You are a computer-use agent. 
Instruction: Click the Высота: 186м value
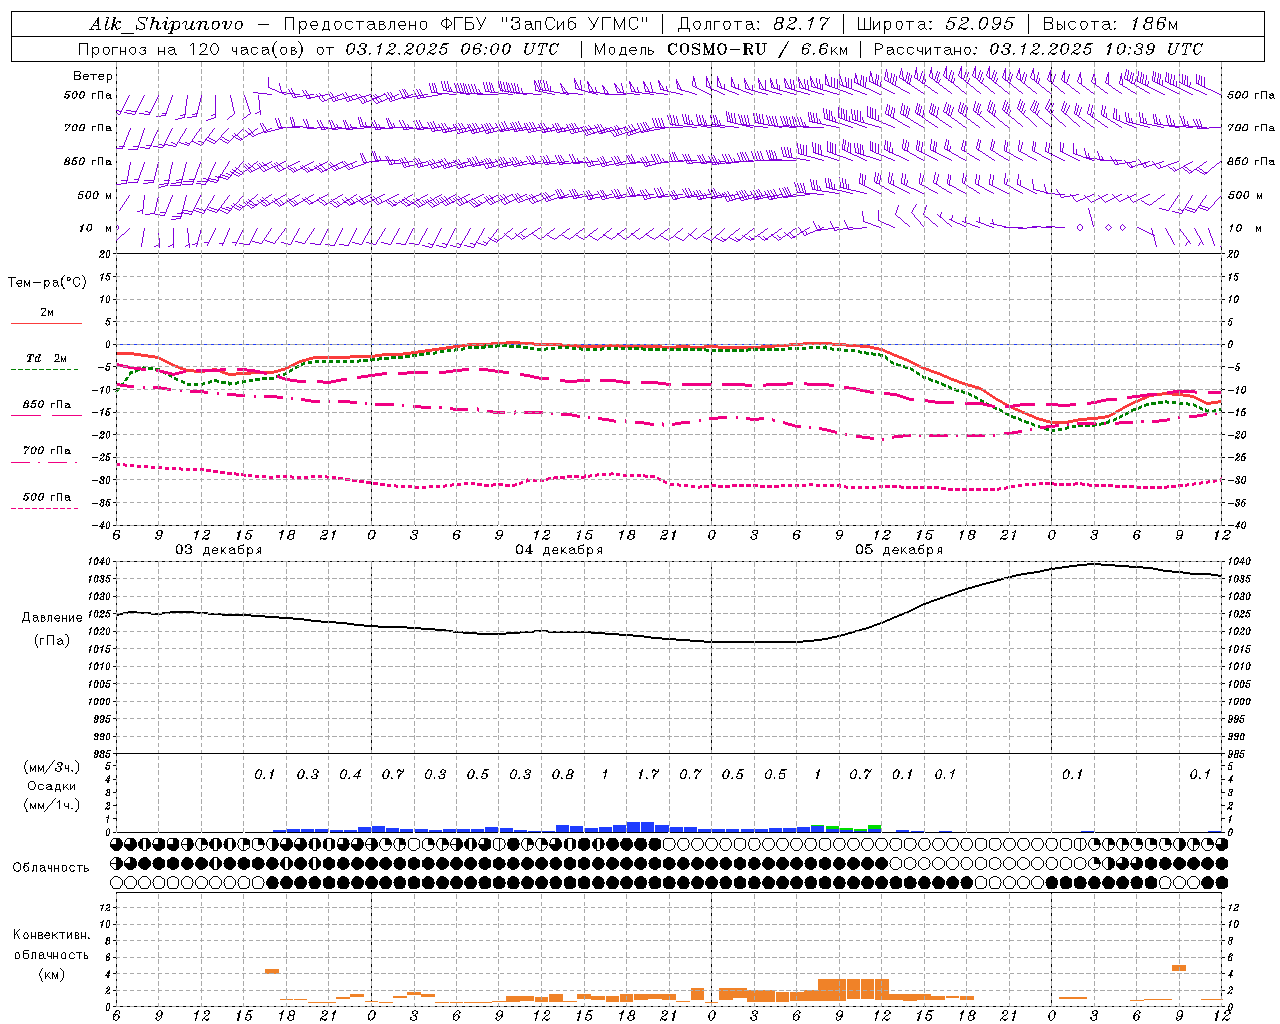click(x=1111, y=24)
